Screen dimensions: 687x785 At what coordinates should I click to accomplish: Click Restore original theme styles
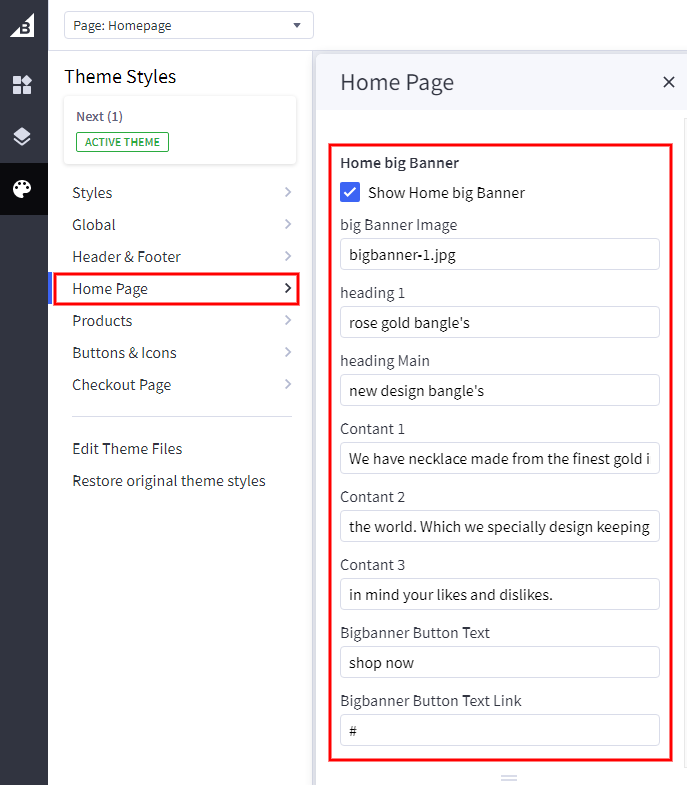point(169,481)
